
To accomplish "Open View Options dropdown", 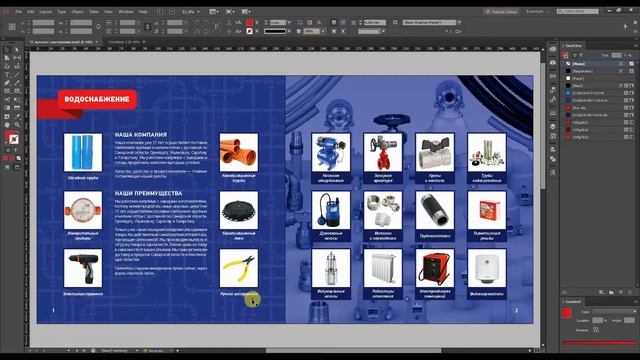I will (214, 12).
